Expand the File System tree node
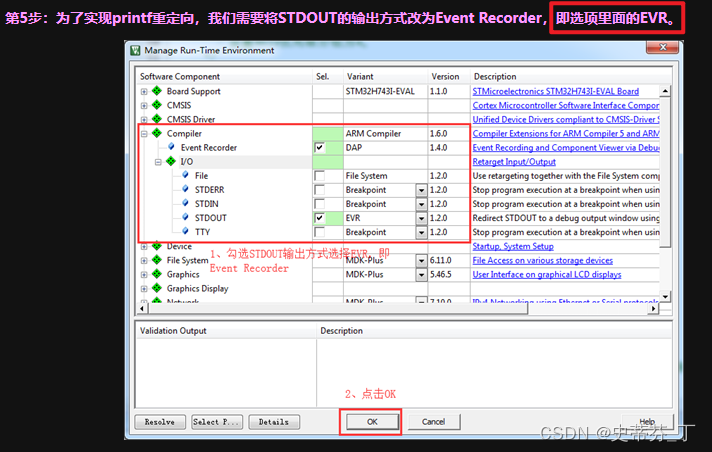Image resolution: width=712 pixels, height=452 pixels. 144,260
